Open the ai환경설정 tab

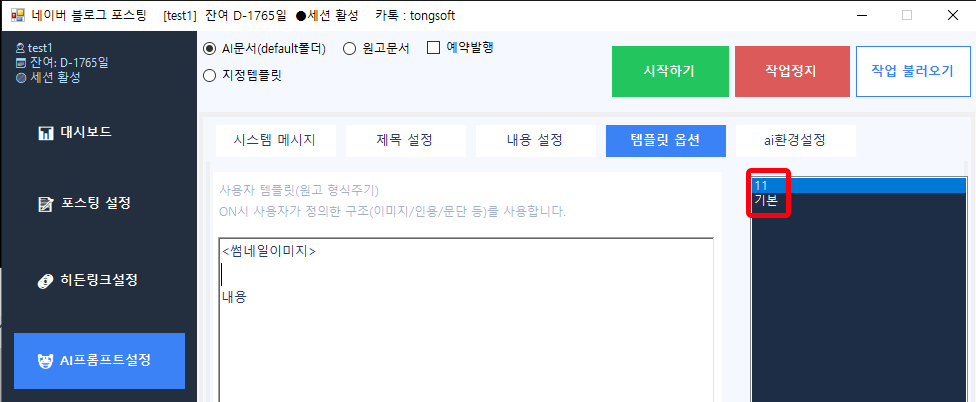click(x=795, y=140)
